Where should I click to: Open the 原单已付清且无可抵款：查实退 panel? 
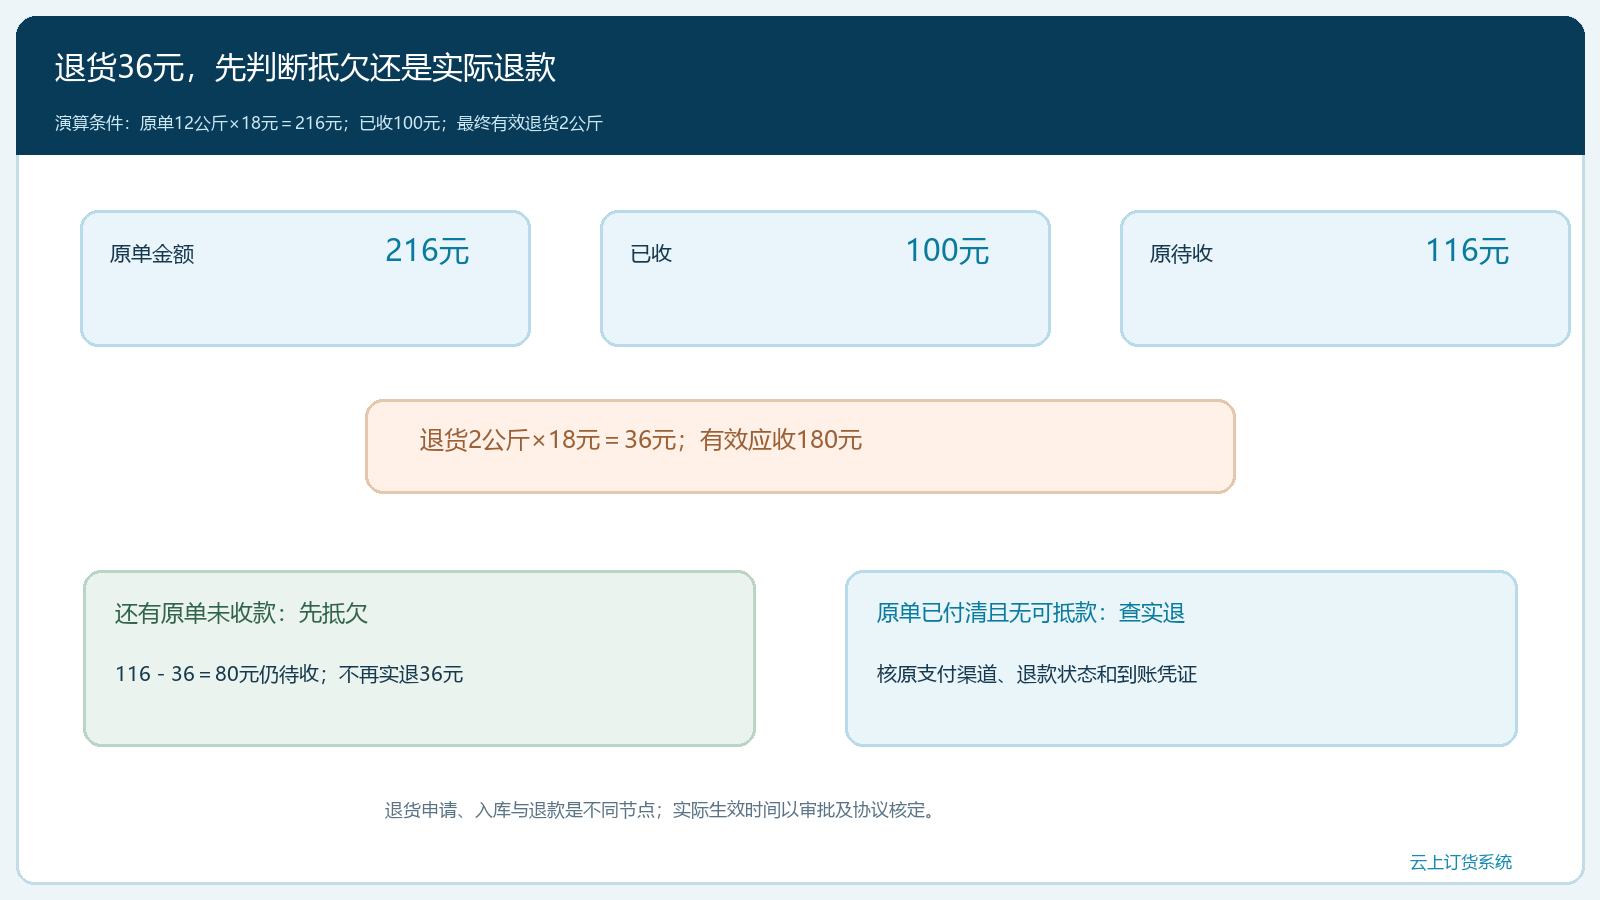[1181, 658]
